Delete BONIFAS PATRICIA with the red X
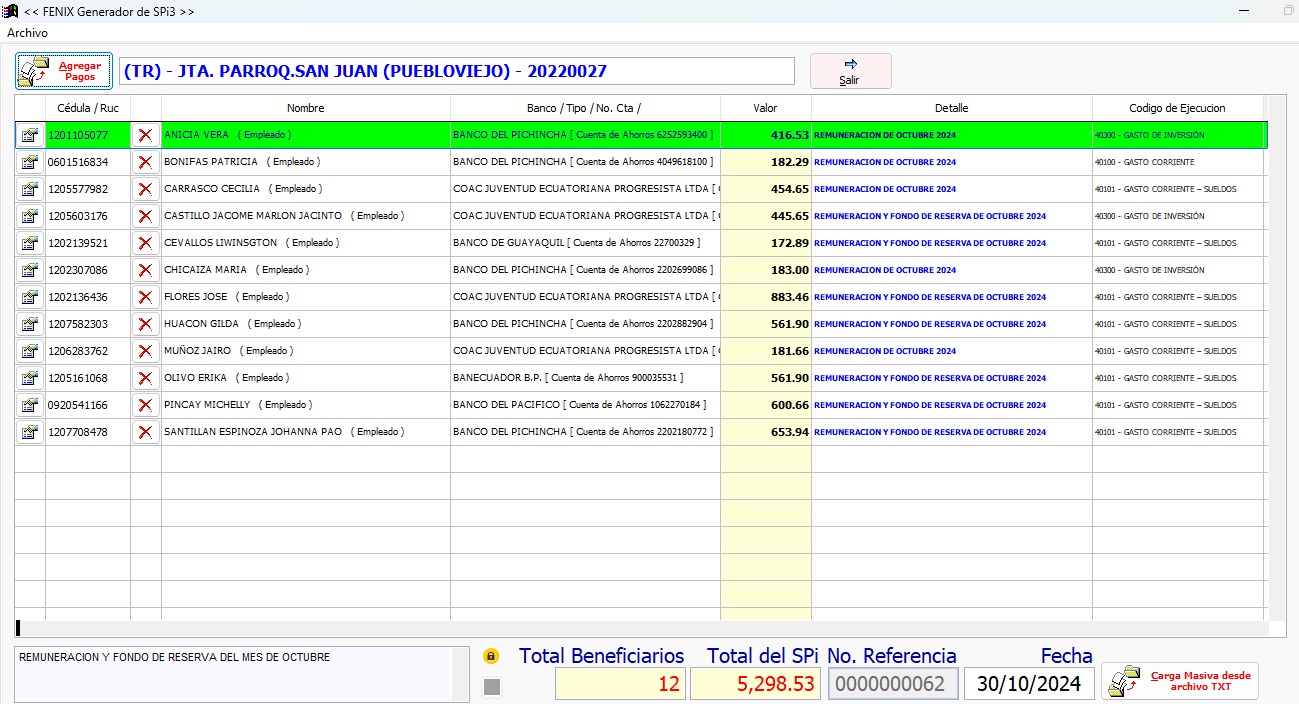 145,162
